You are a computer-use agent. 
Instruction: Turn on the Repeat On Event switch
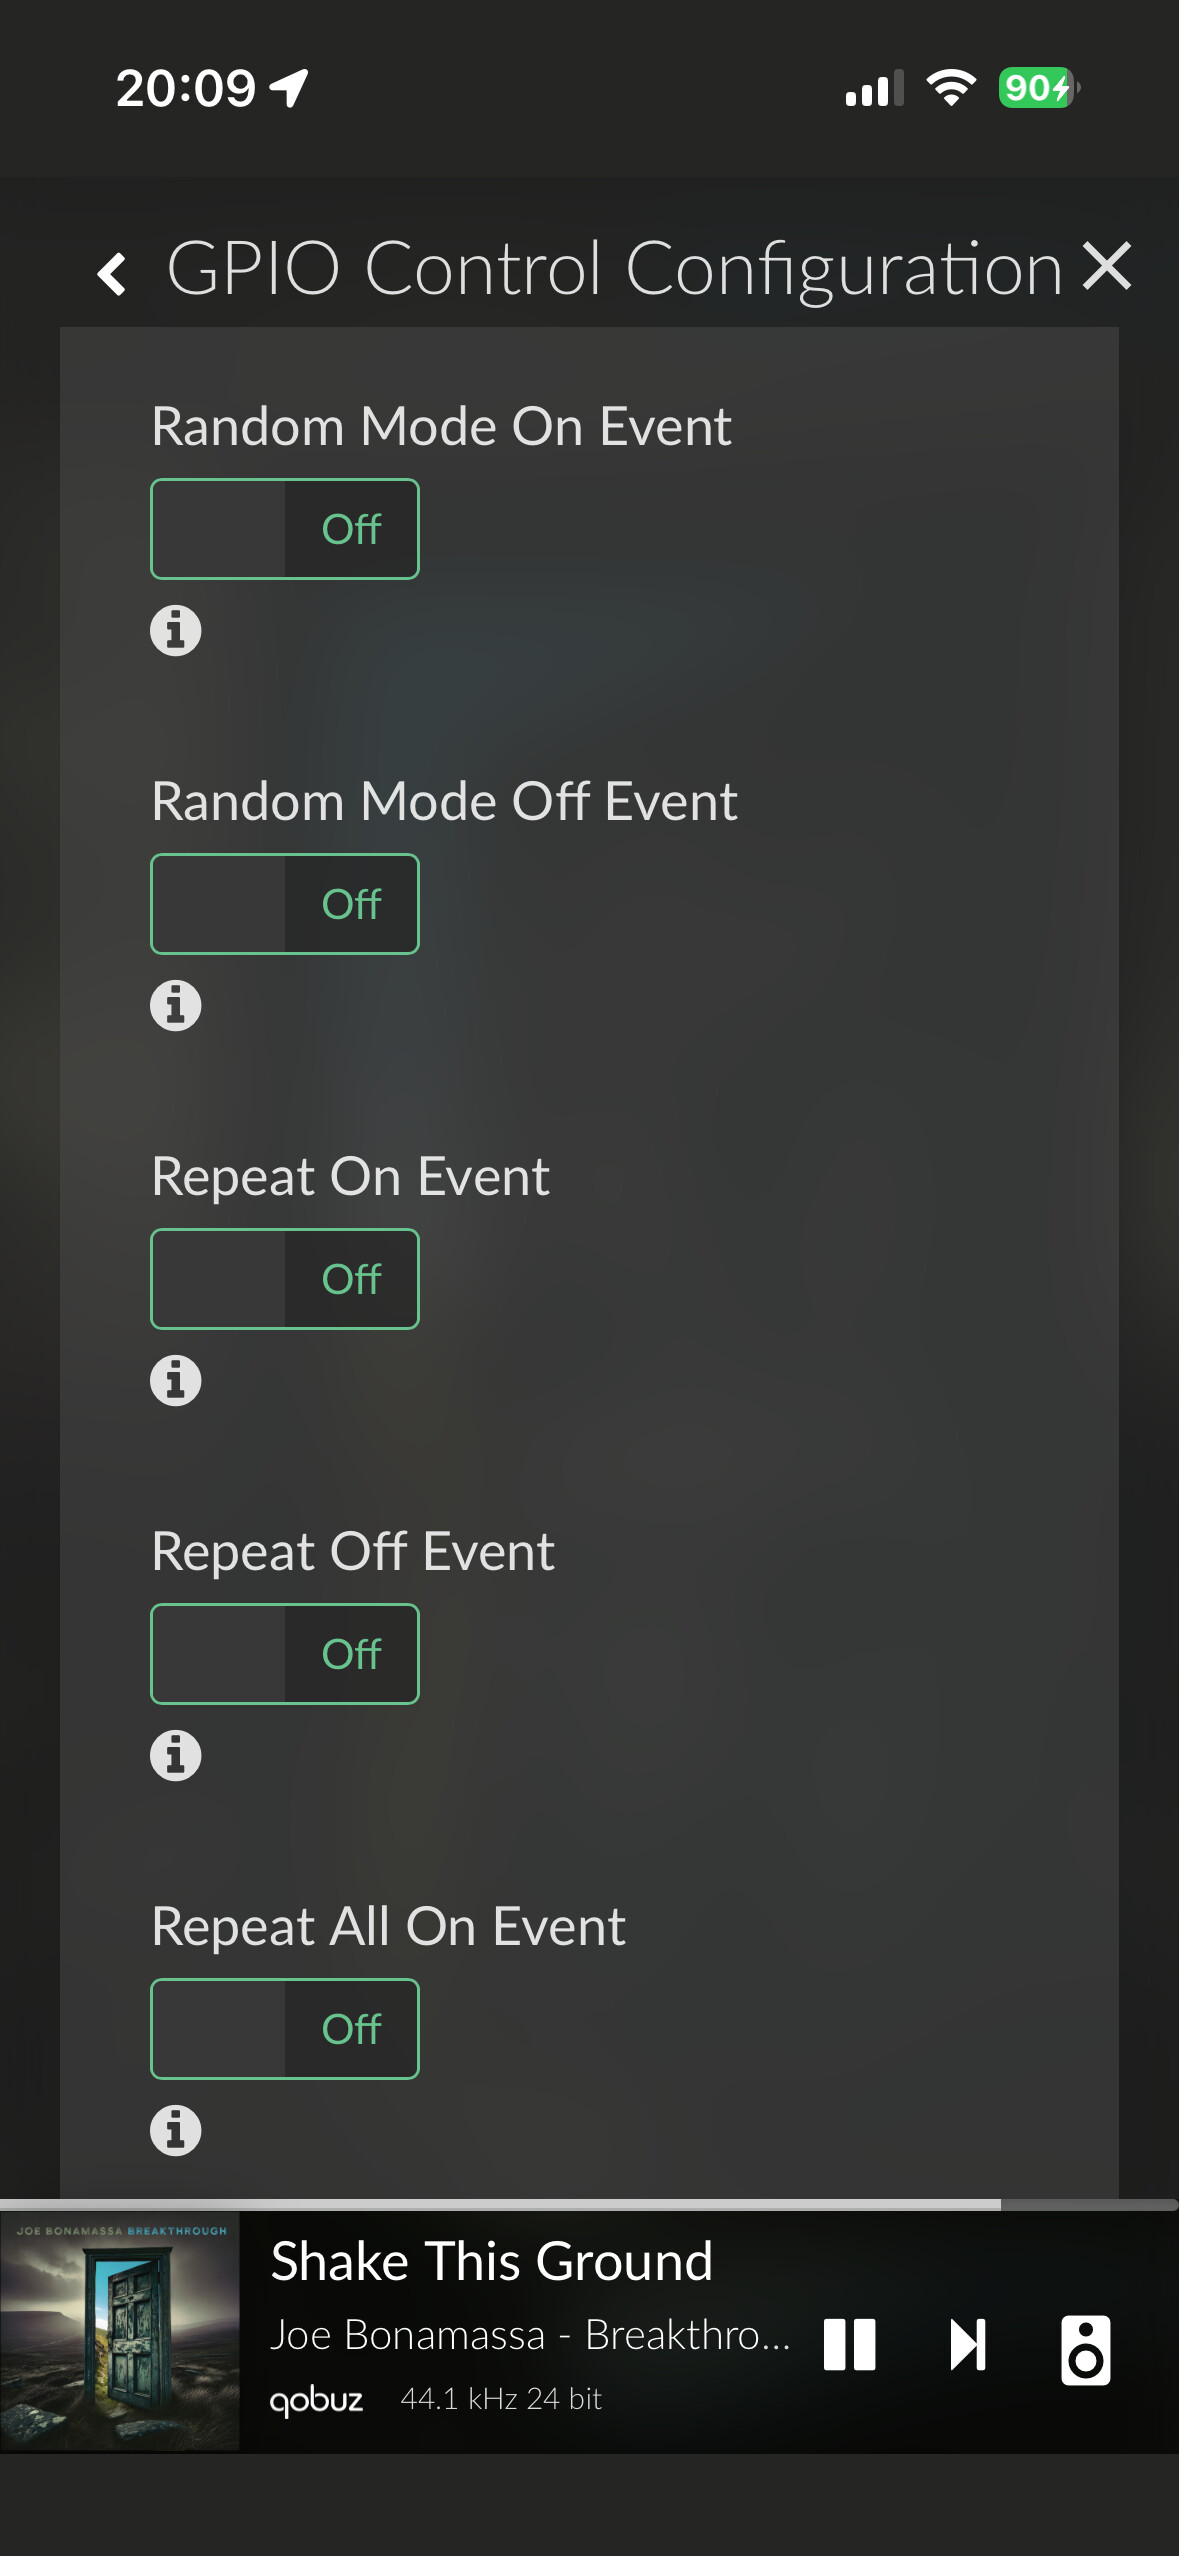[285, 1279]
